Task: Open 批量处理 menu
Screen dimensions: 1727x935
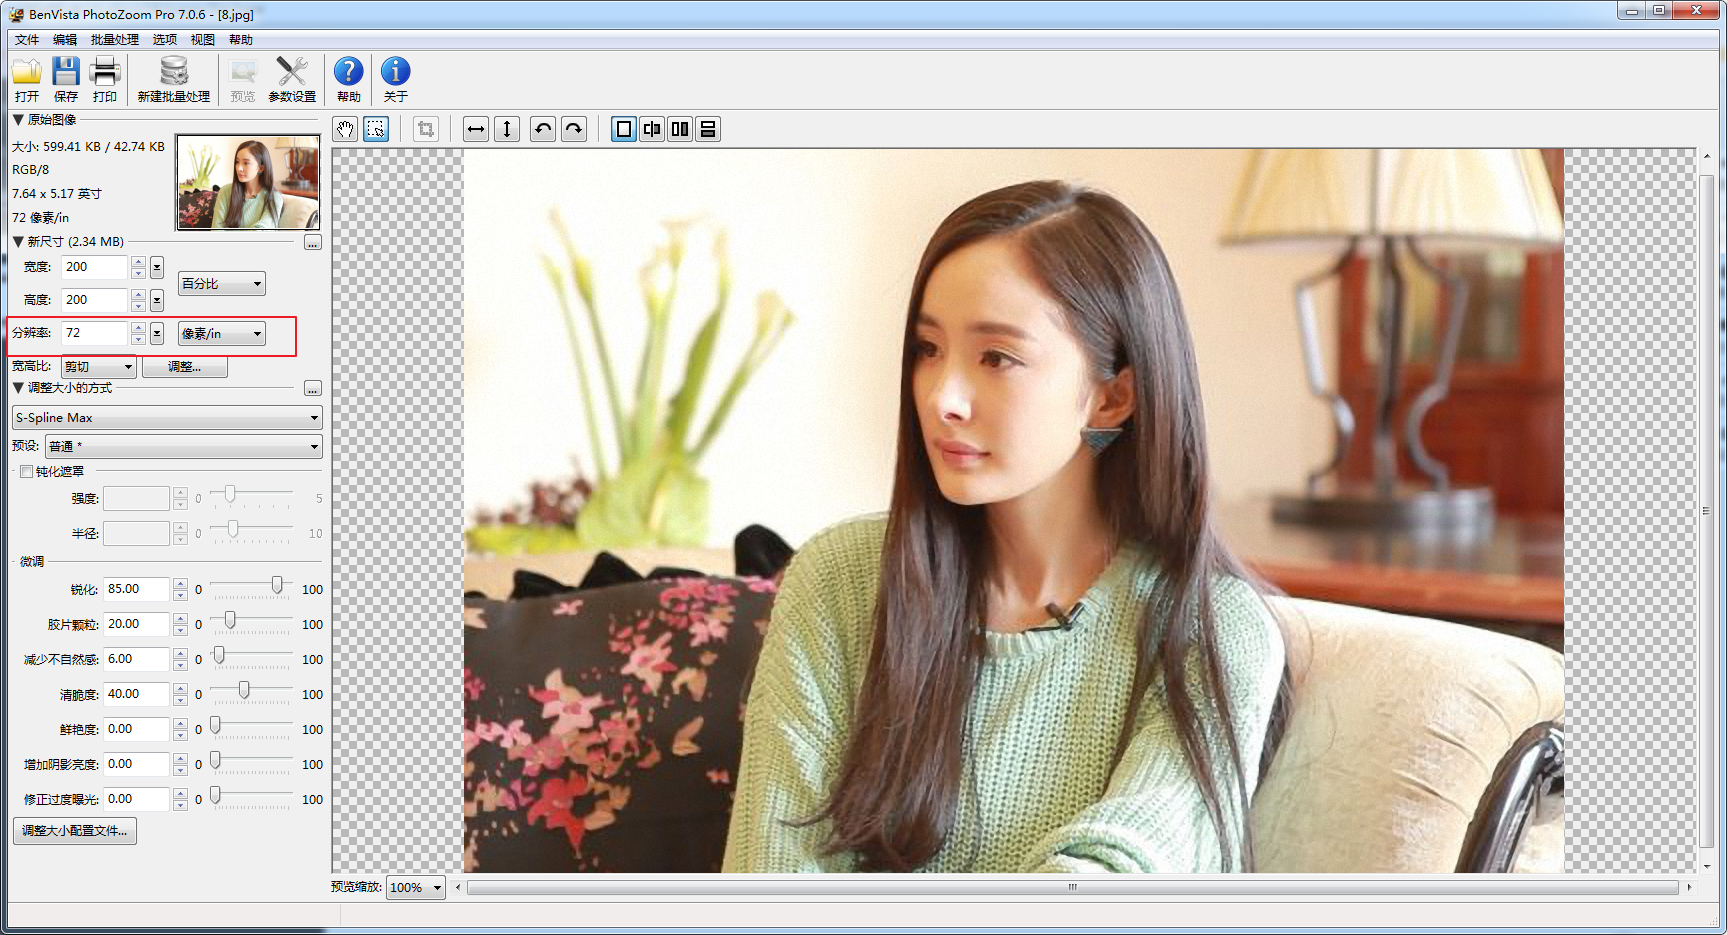Action: (115, 40)
